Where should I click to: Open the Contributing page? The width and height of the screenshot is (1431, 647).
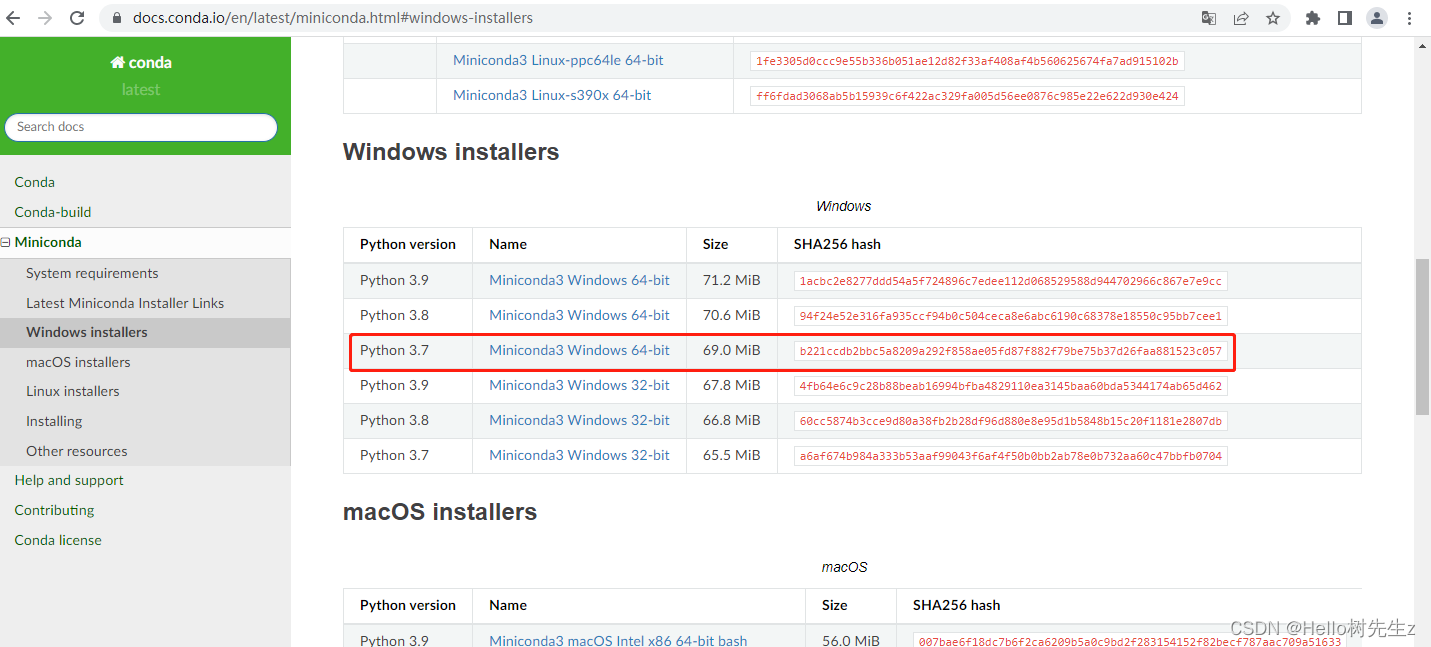tap(54, 510)
